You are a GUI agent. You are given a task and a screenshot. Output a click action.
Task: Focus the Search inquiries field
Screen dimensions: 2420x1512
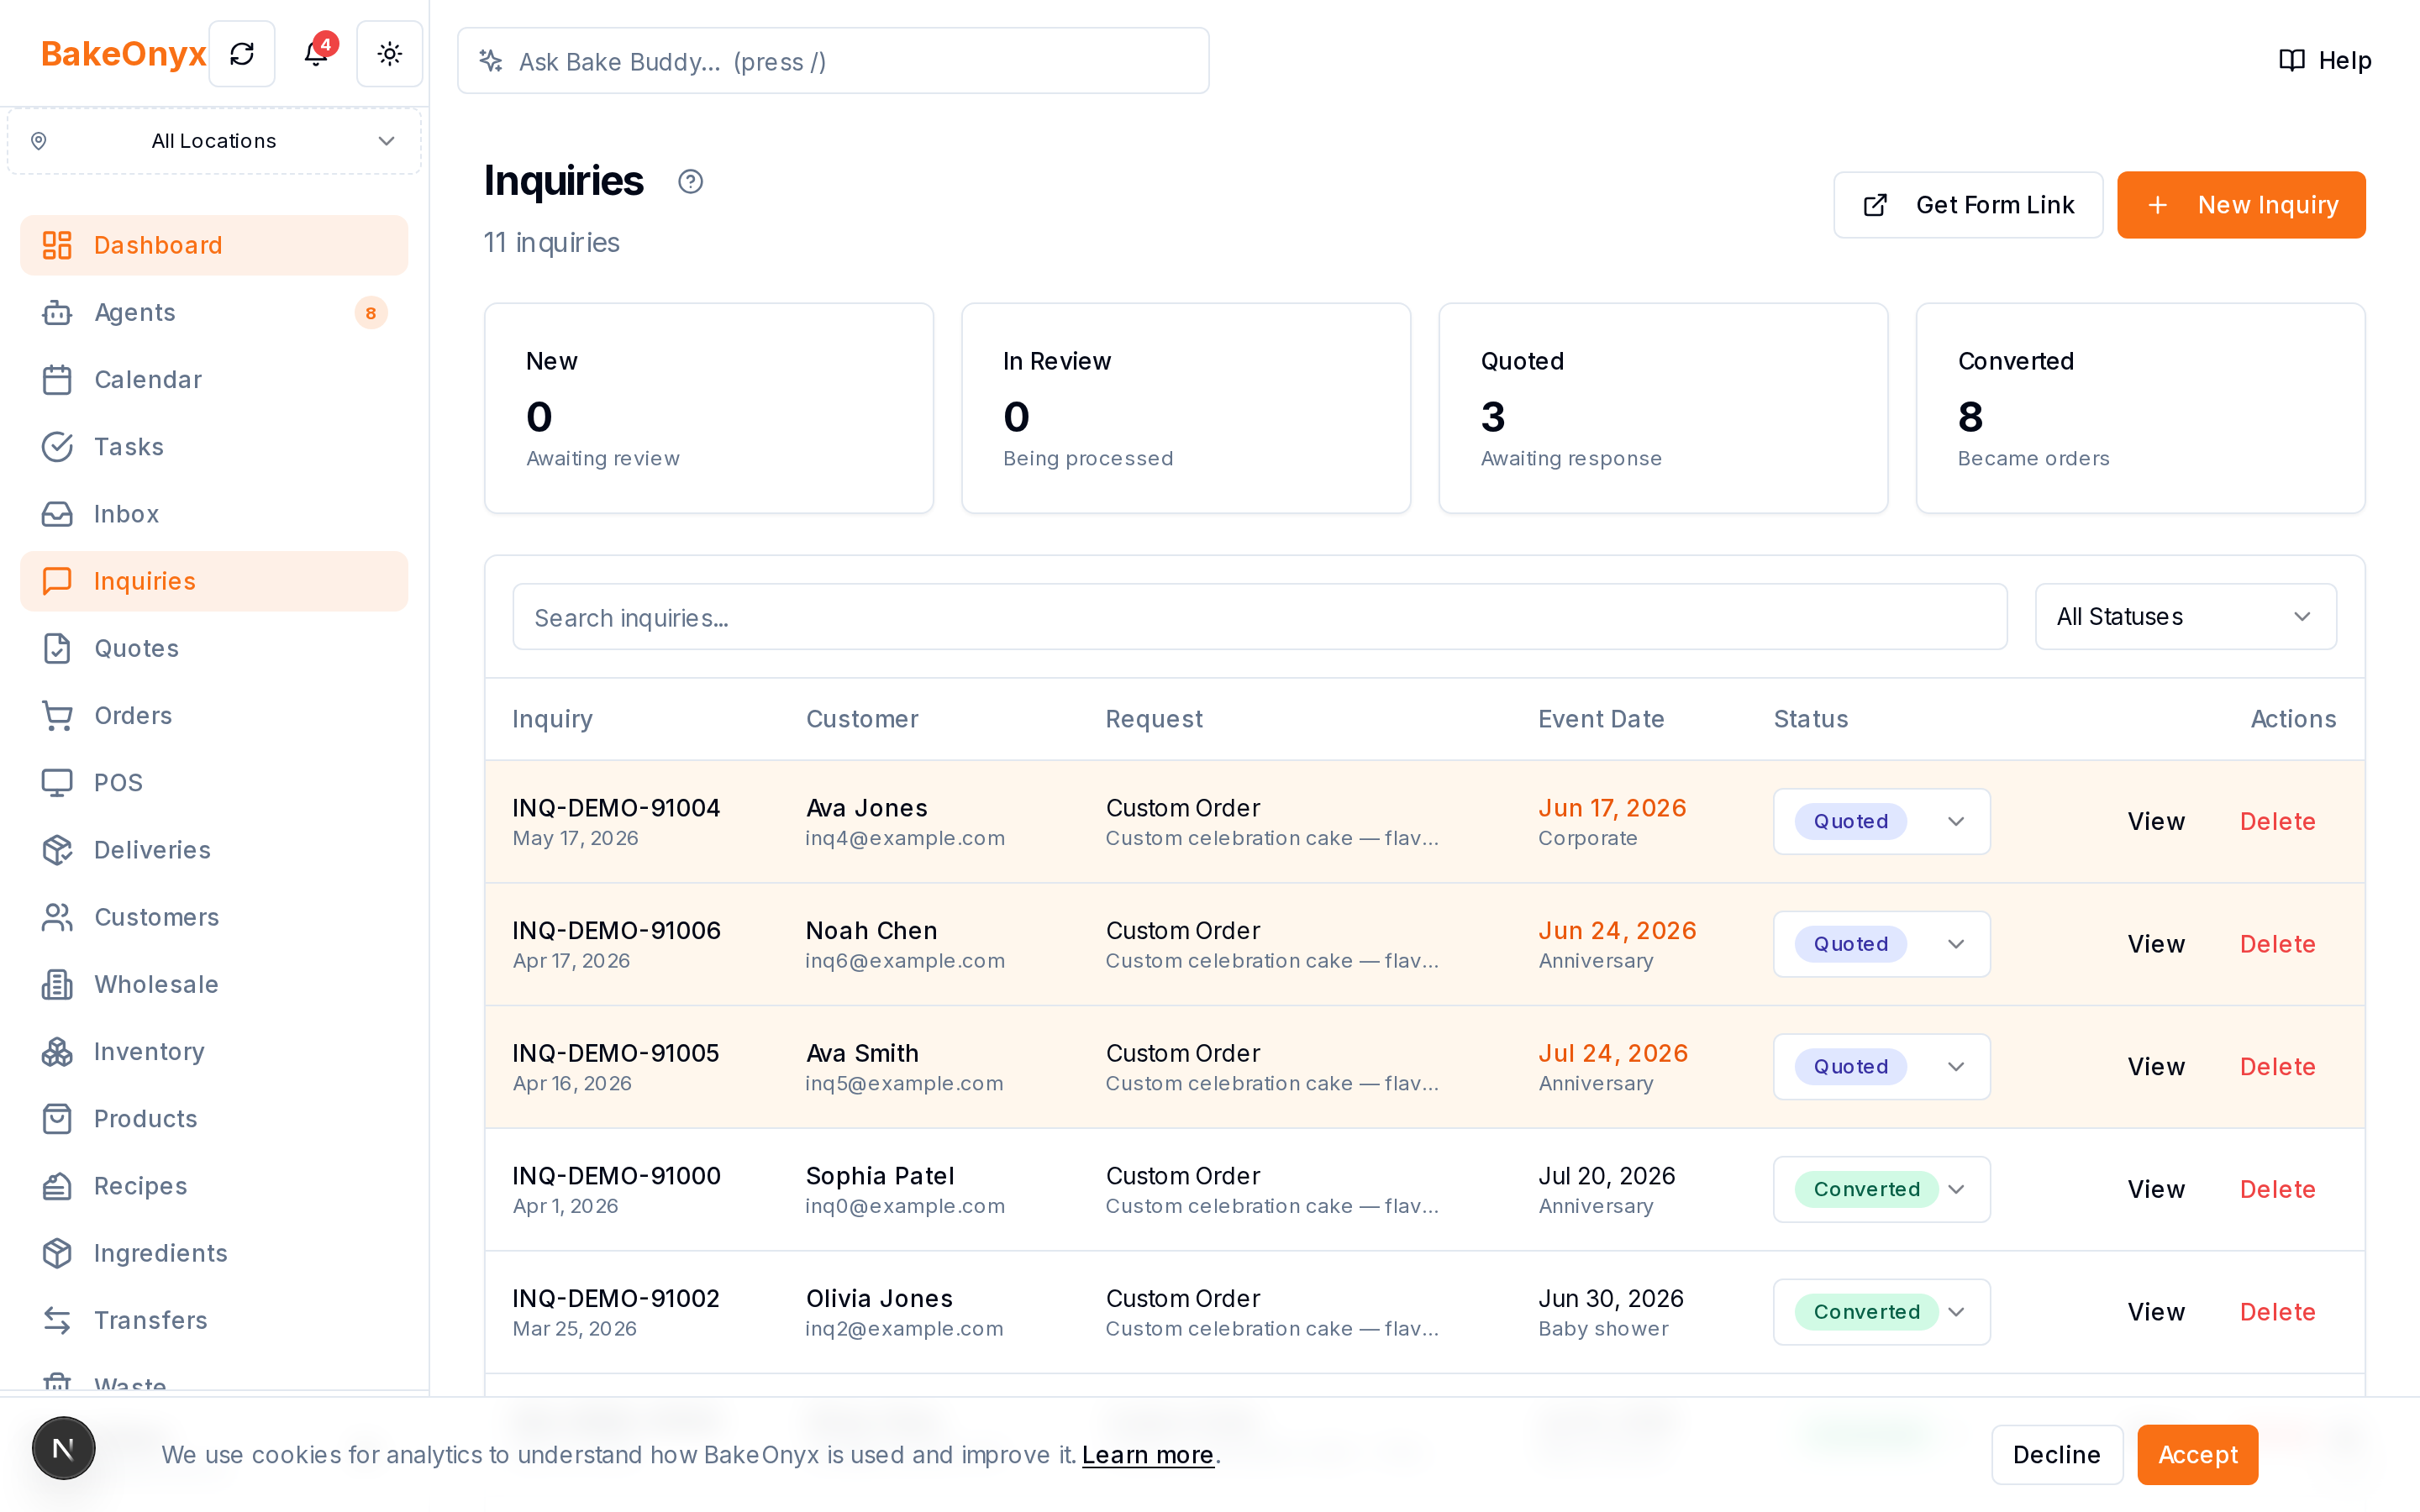(x=1260, y=617)
